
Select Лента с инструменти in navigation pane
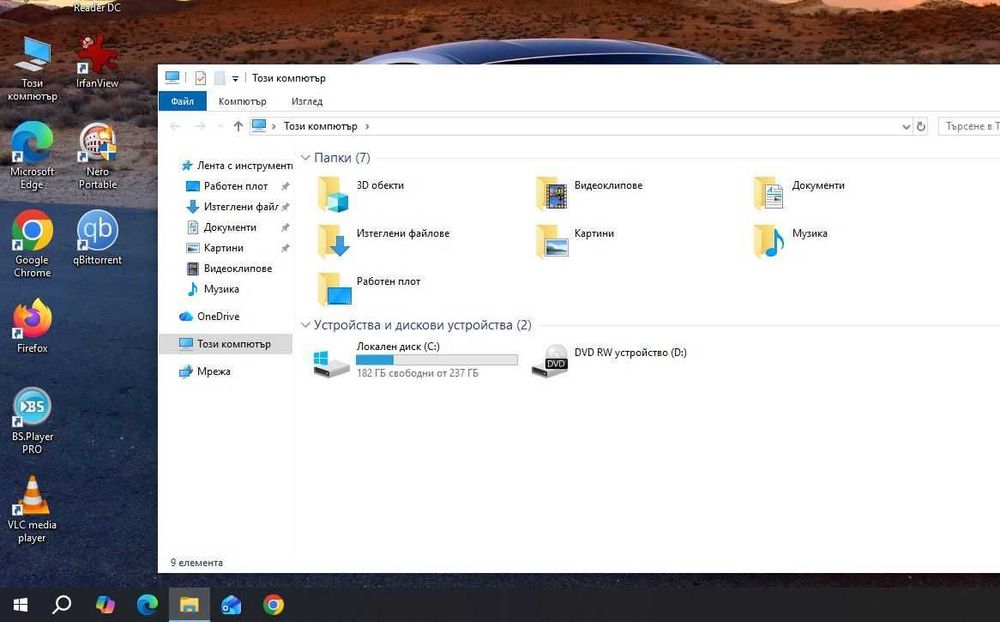point(236,165)
